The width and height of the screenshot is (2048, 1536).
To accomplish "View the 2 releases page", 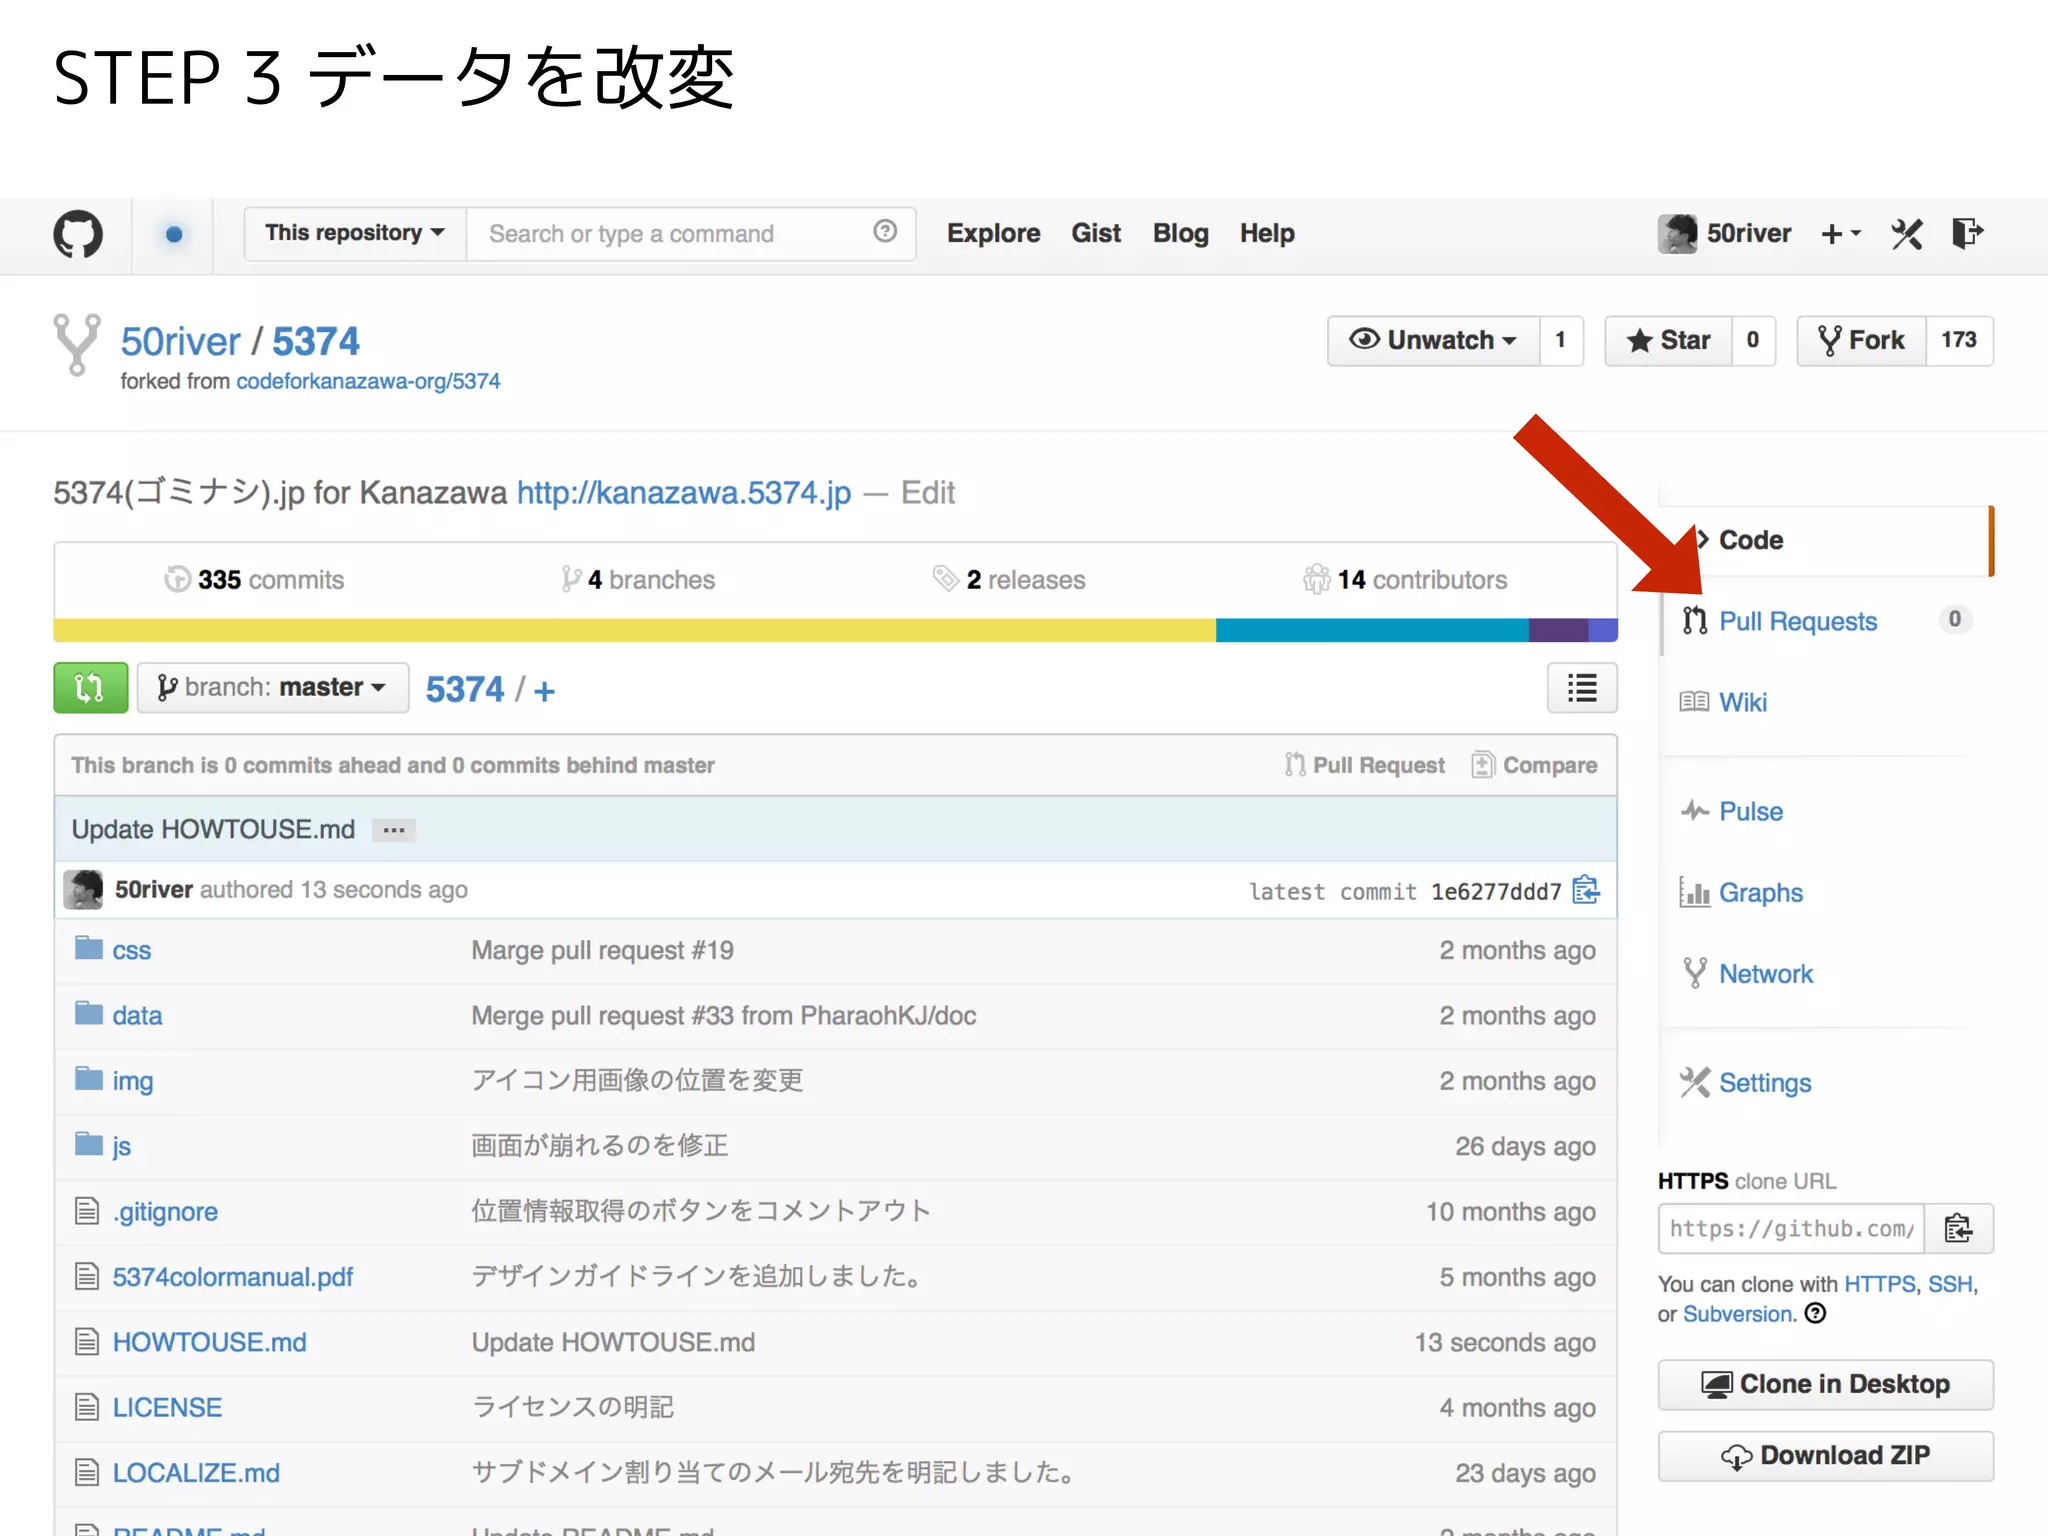I will (1009, 580).
